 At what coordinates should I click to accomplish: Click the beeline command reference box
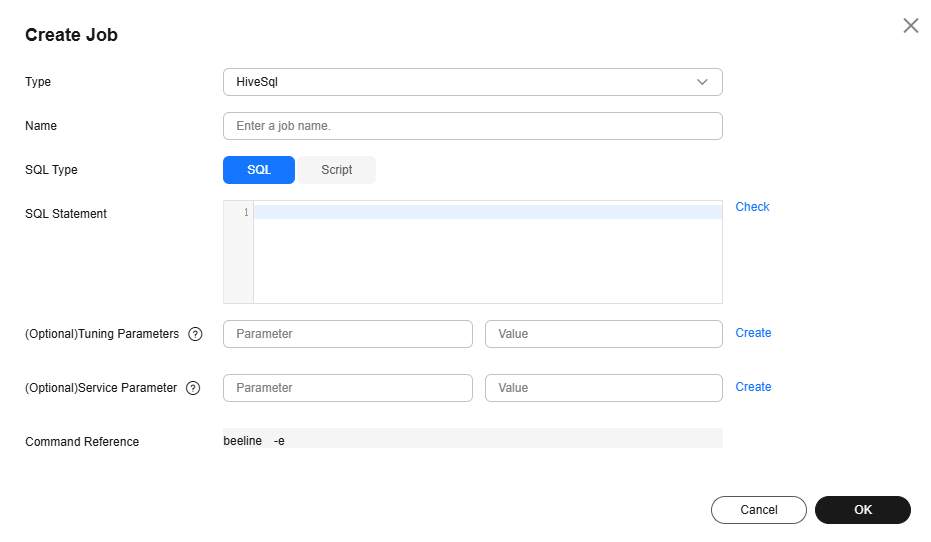coord(473,439)
